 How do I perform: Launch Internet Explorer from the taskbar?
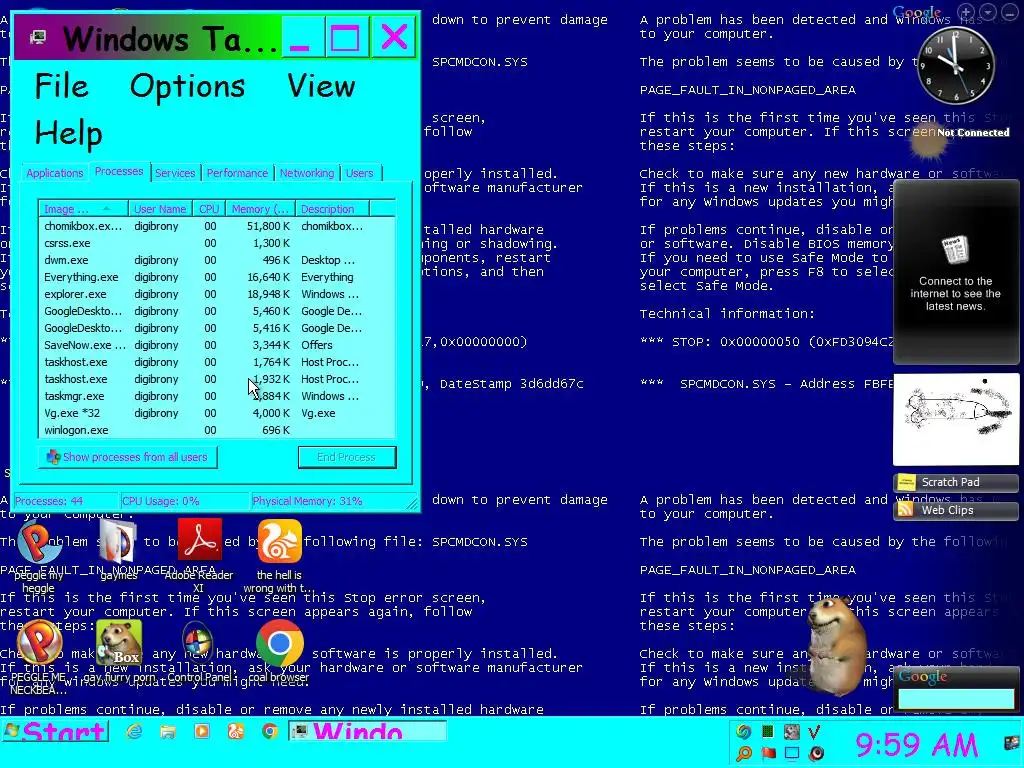pos(134,731)
